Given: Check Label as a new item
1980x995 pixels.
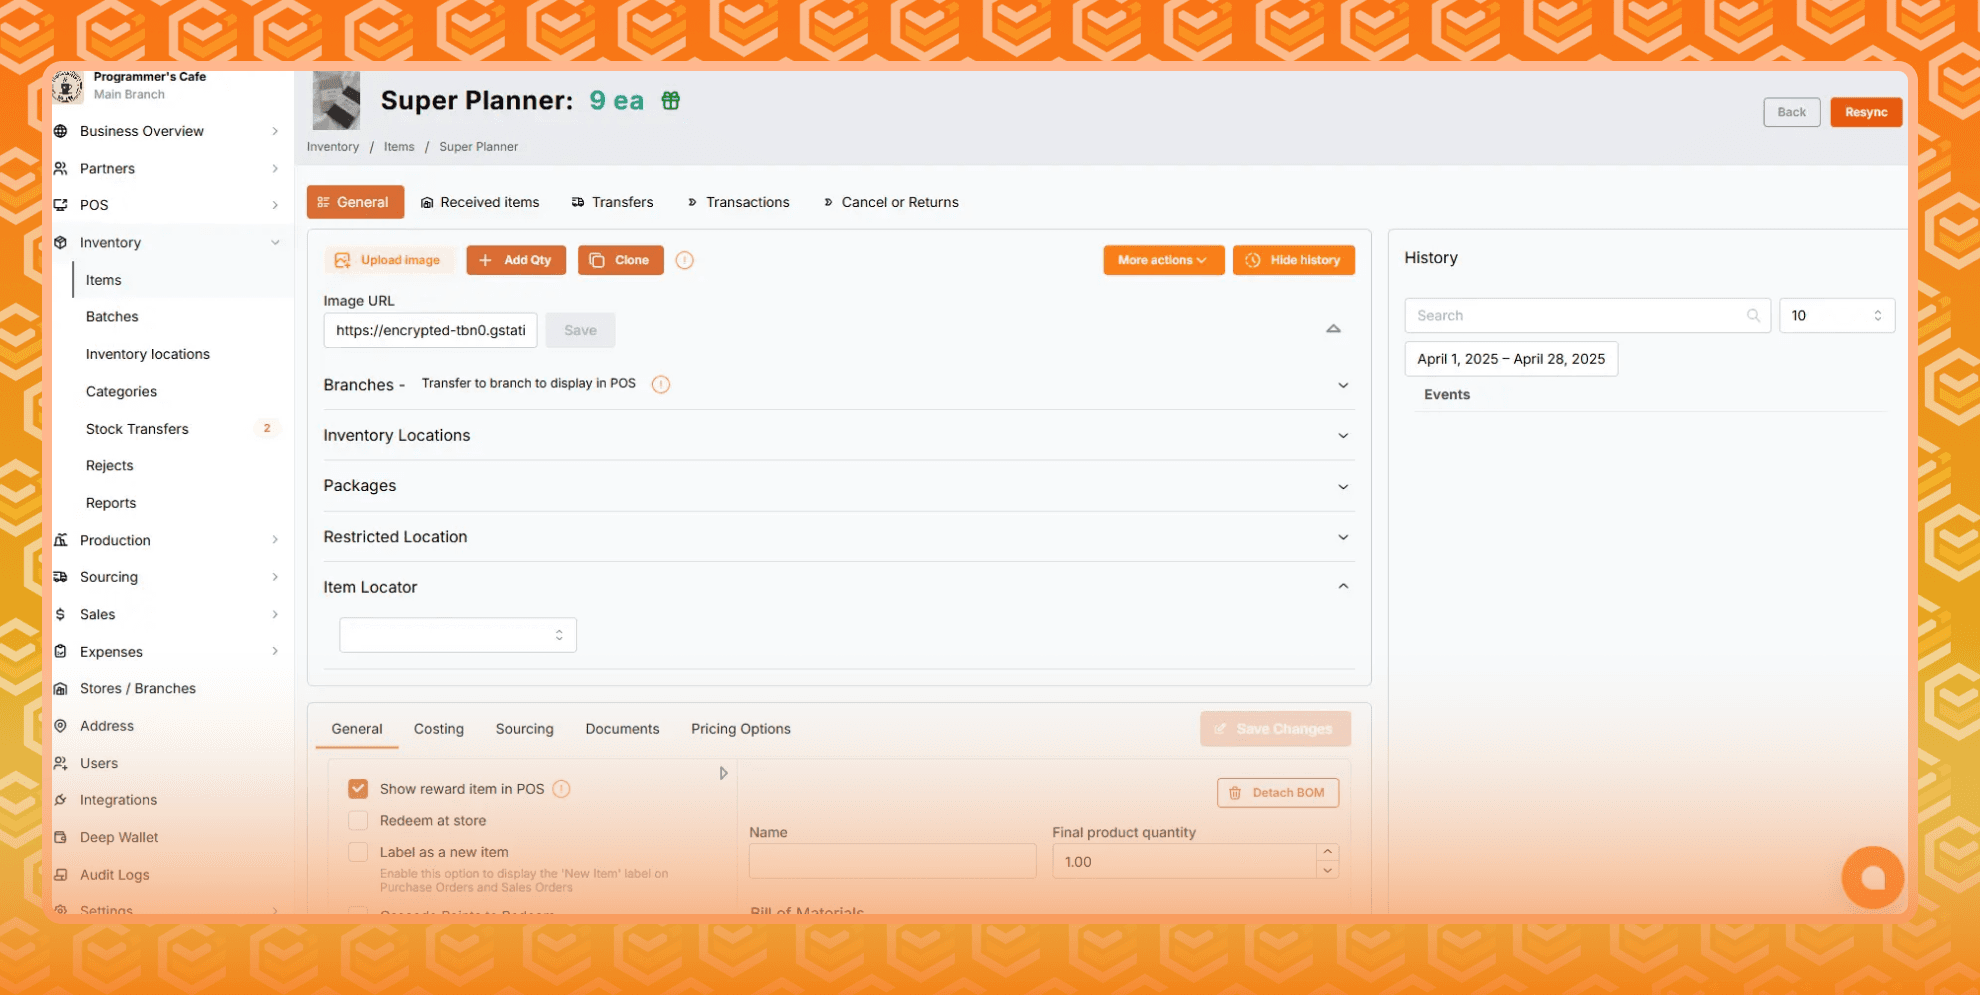Looking at the screenshot, I should [358, 852].
